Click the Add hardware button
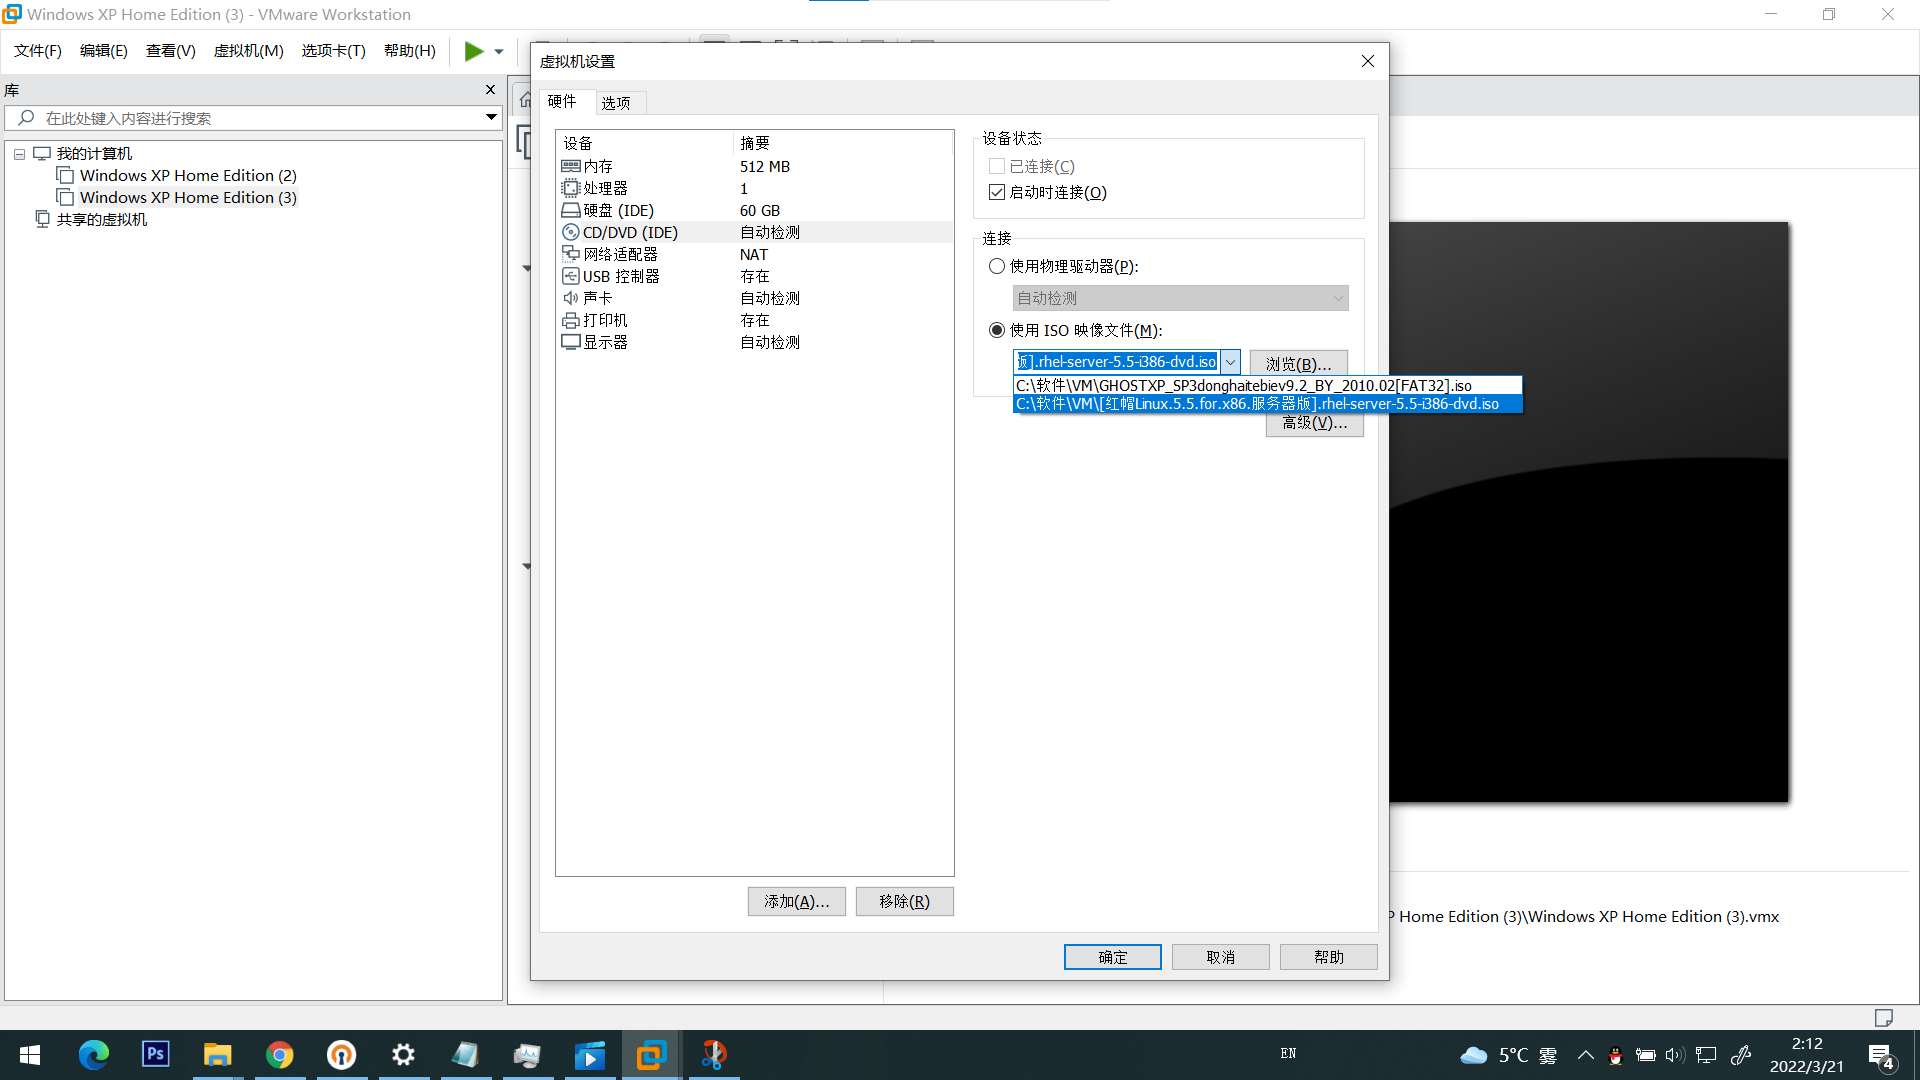 [796, 902]
